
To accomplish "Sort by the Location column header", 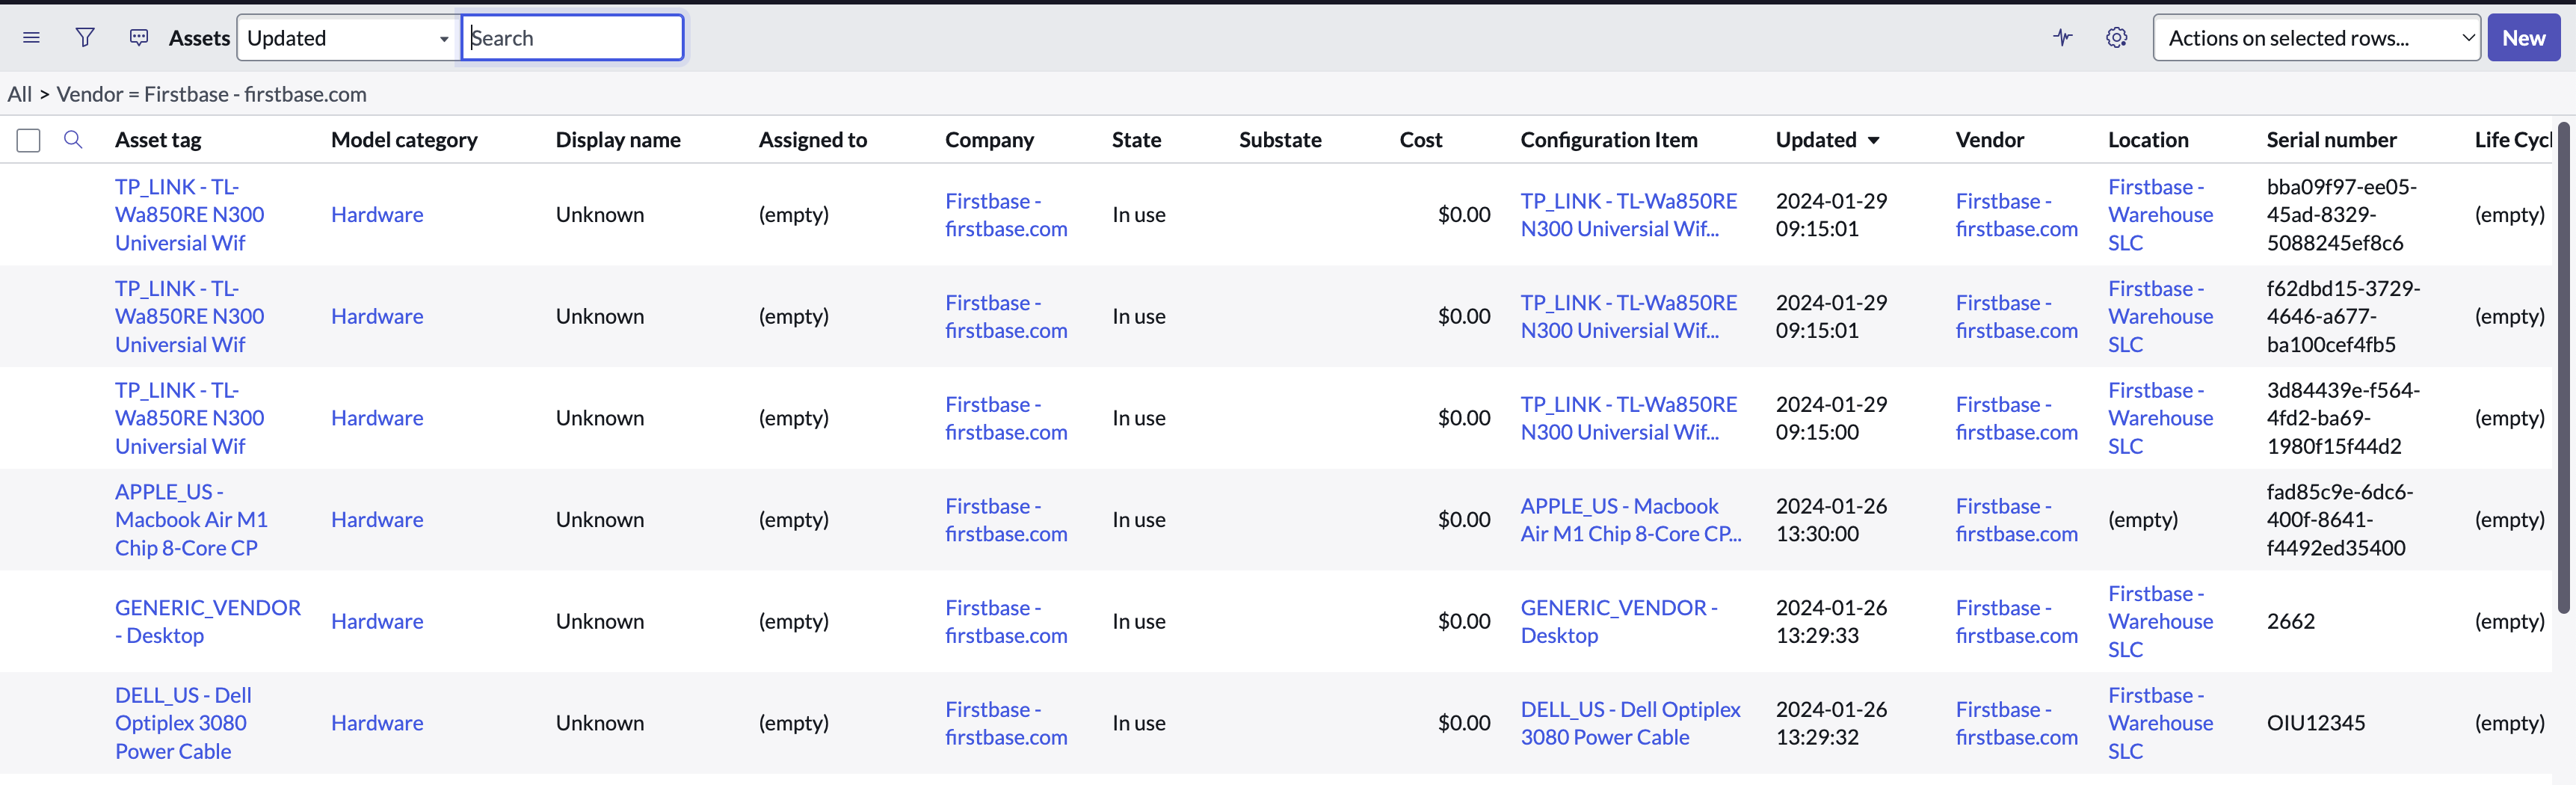I will (2148, 140).
